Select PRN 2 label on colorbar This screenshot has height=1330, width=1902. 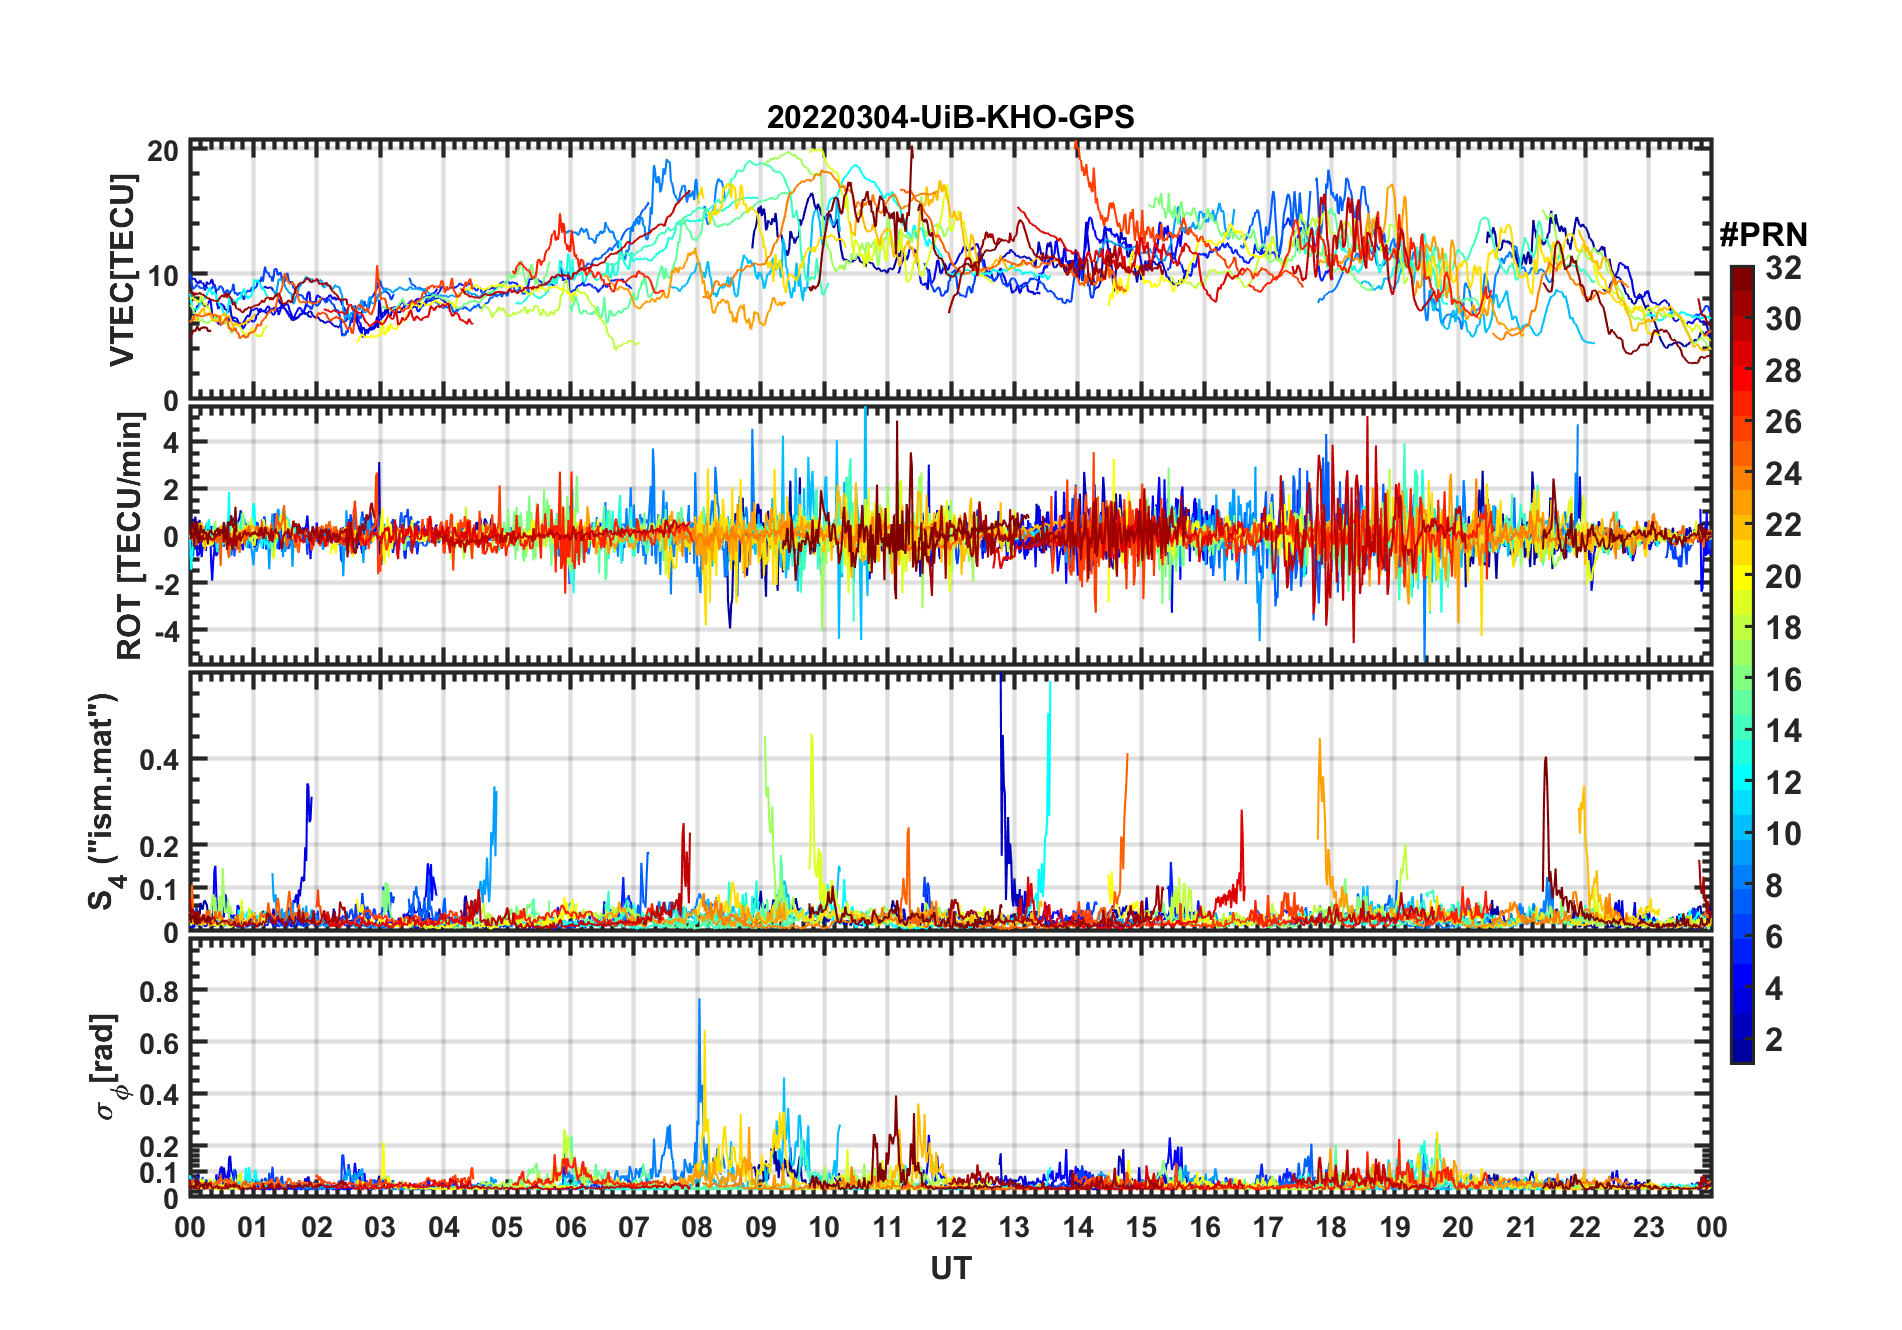click(1774, 1040)
